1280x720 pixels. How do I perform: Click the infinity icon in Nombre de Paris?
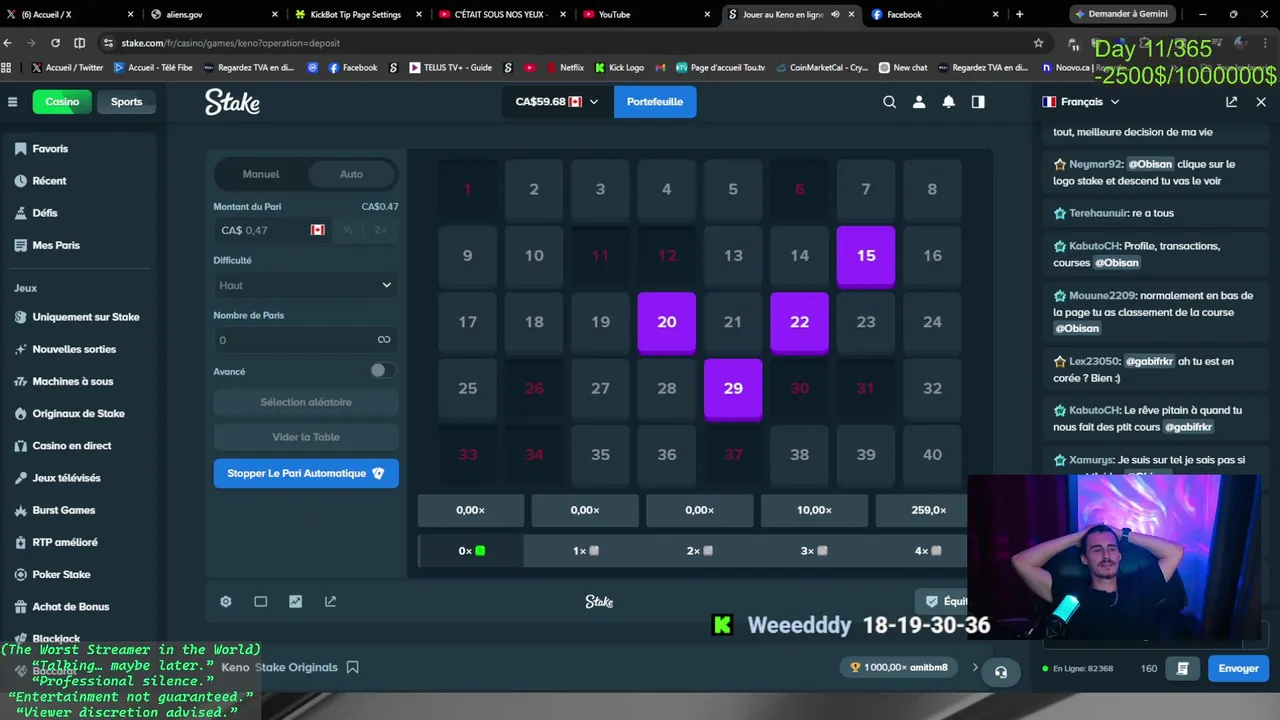(384, 340)
